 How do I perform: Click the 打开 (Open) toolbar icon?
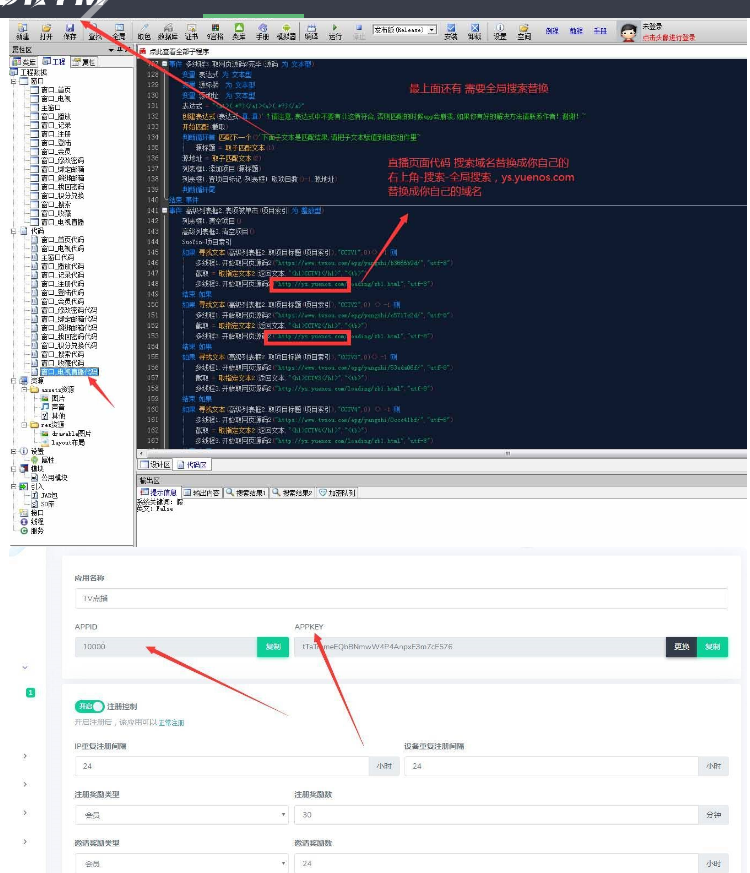(x=46, y=31)
